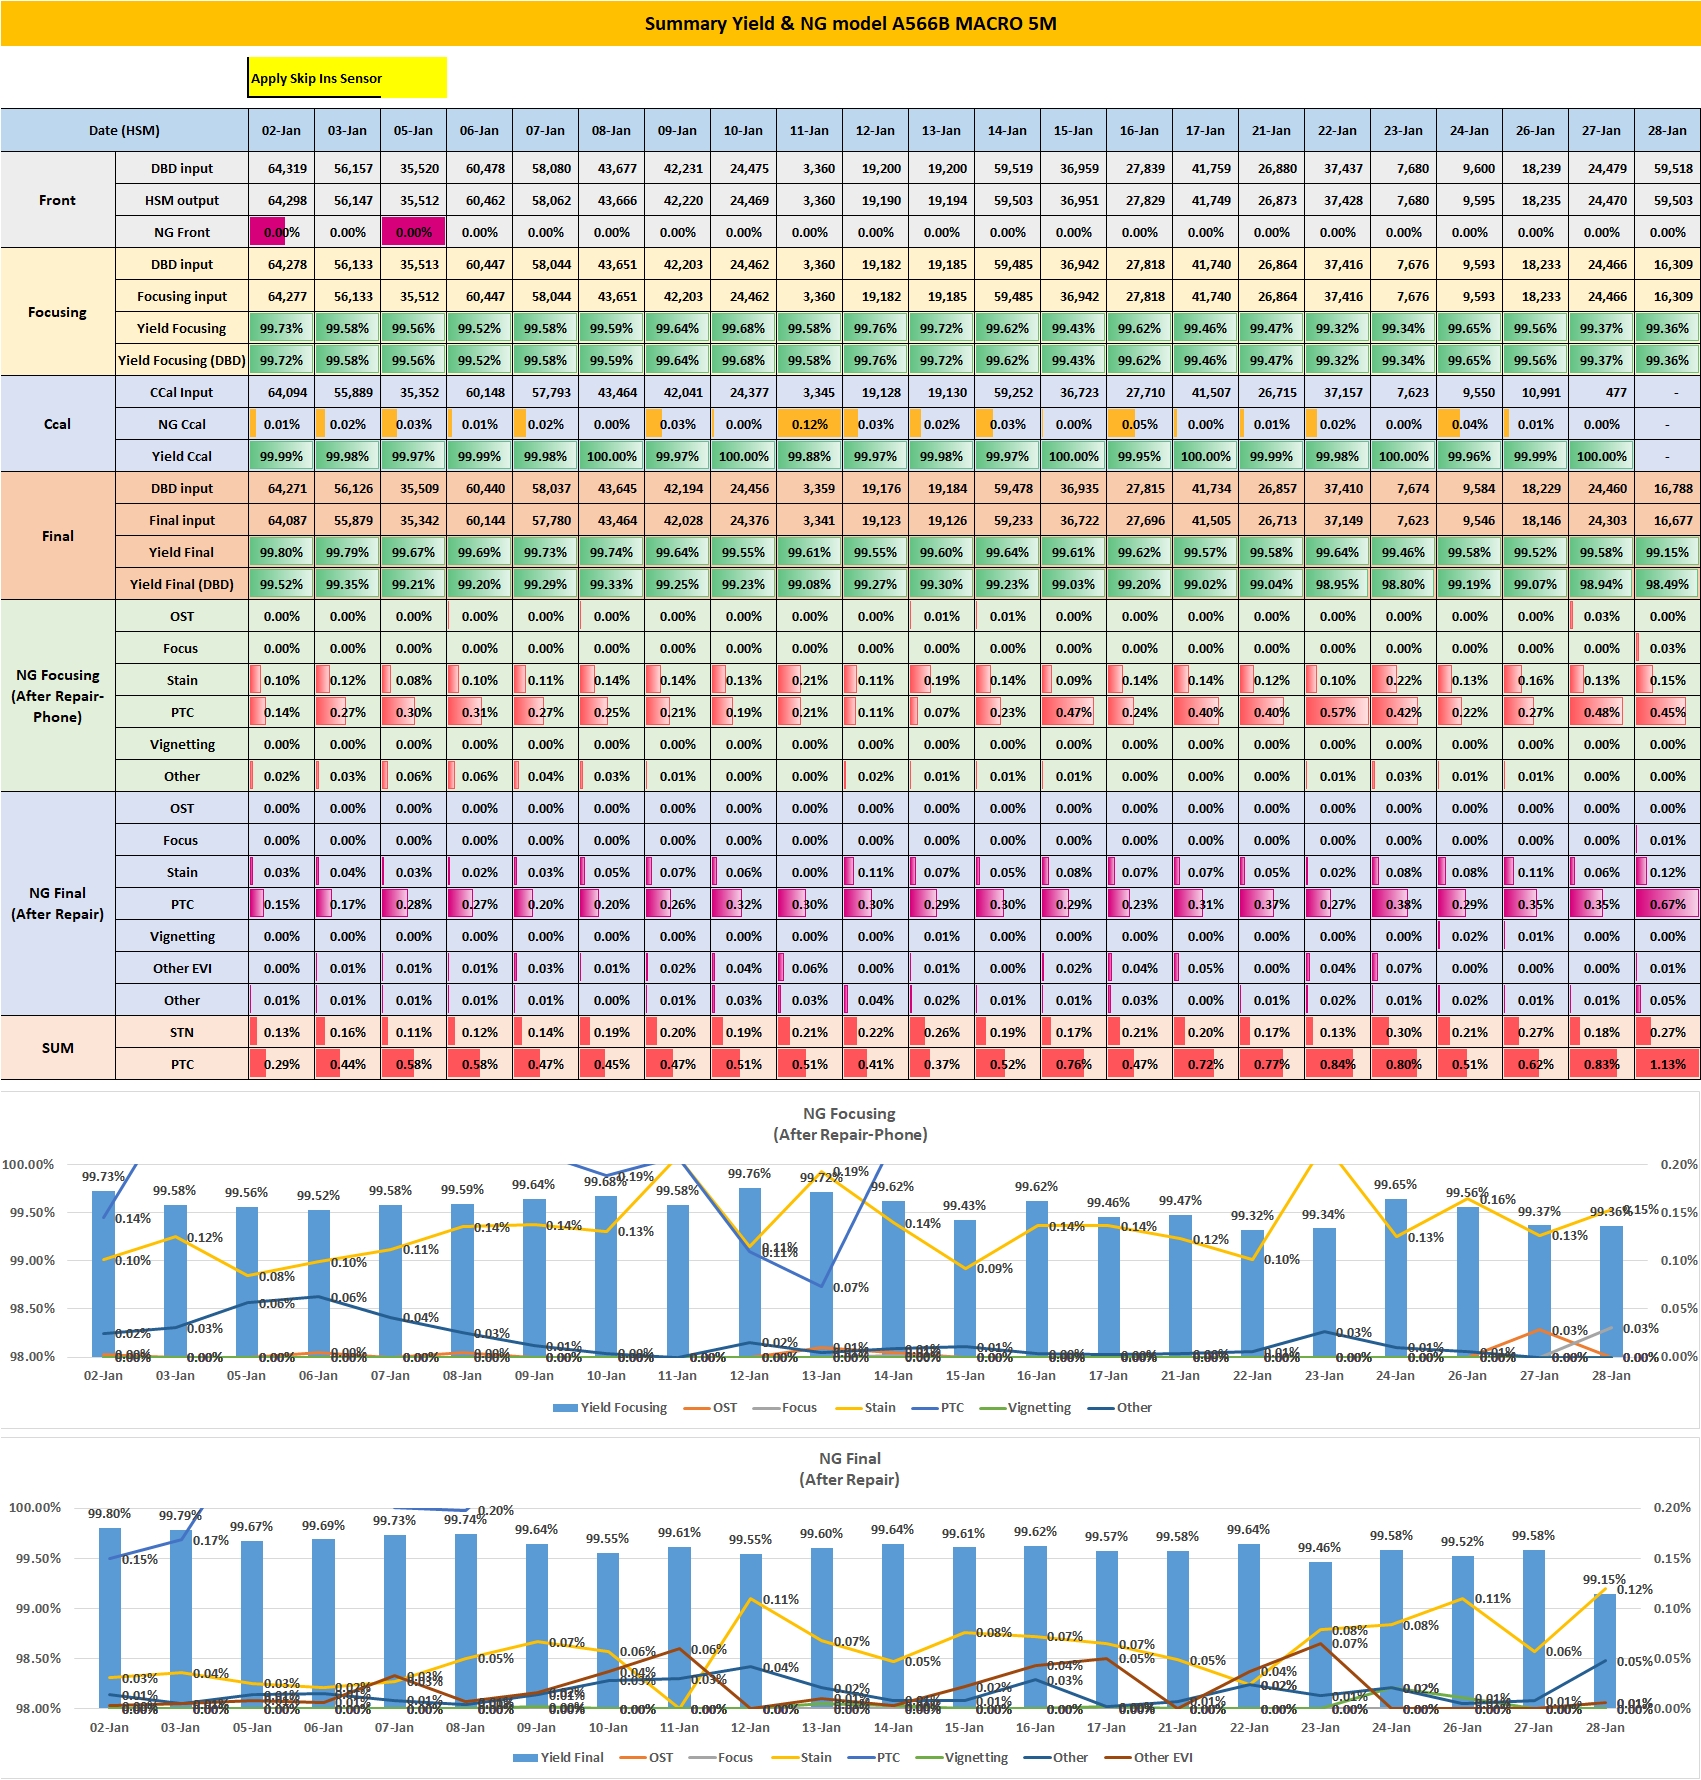Click the 'Yield Focusing (DBD)' row label
The width and height of the screenshot is (1701, 1780).
point(182,360)
